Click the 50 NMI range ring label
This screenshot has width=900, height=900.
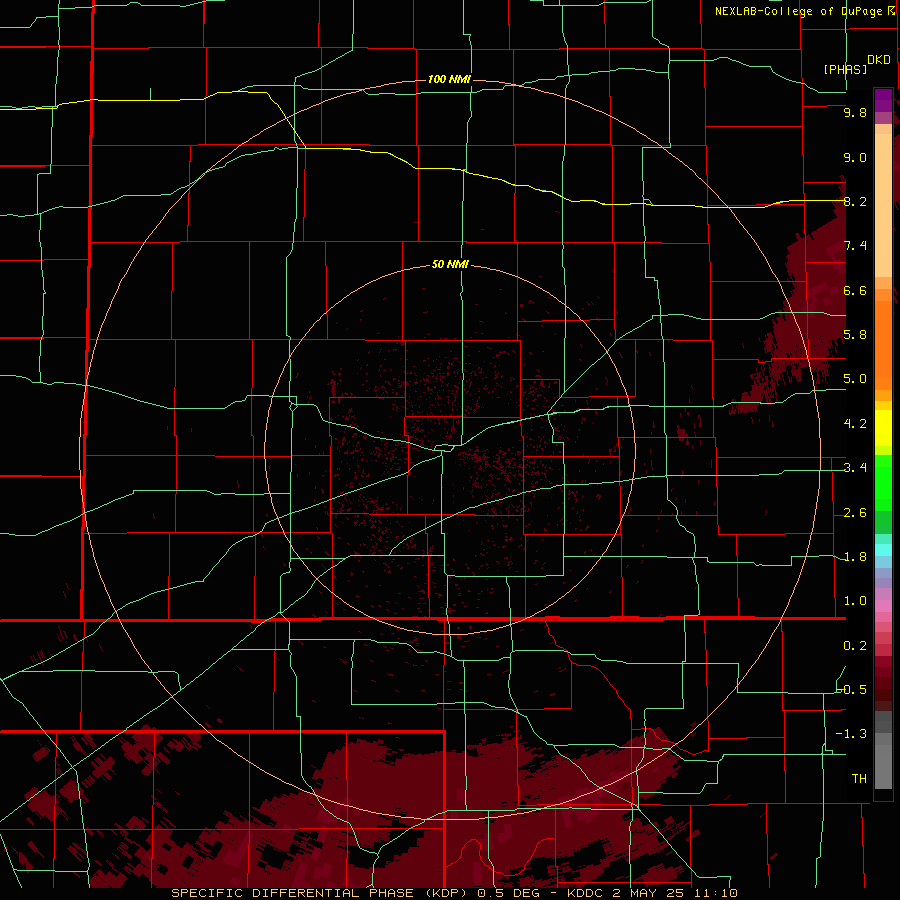[450, 264]
